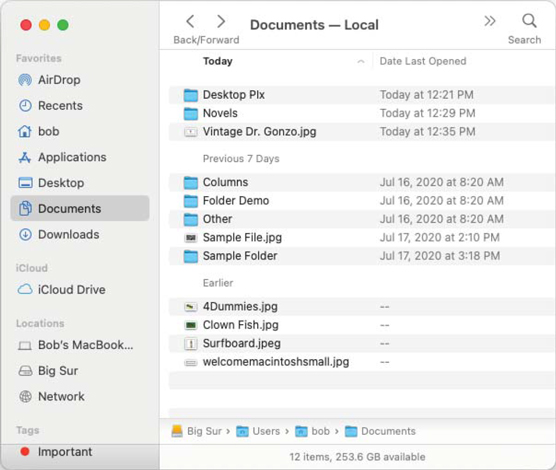
Task: Click the Back arrow in toolbar
Action: (x=190, y=22)
